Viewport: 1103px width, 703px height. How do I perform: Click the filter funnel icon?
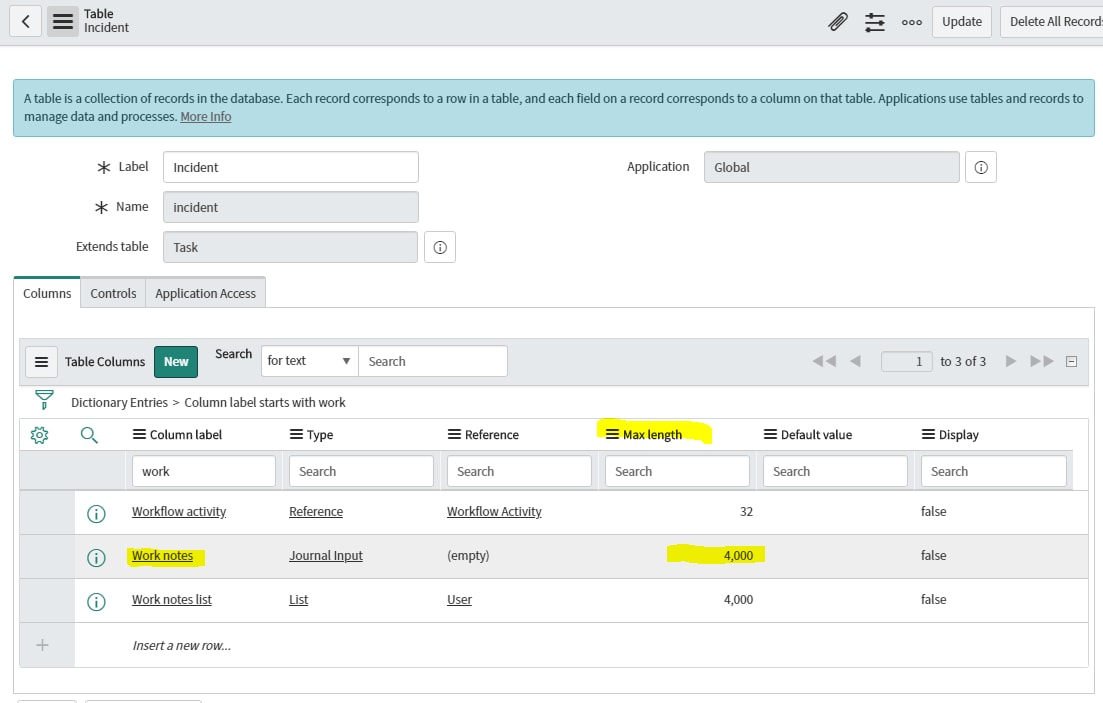(x=44, y=401)
